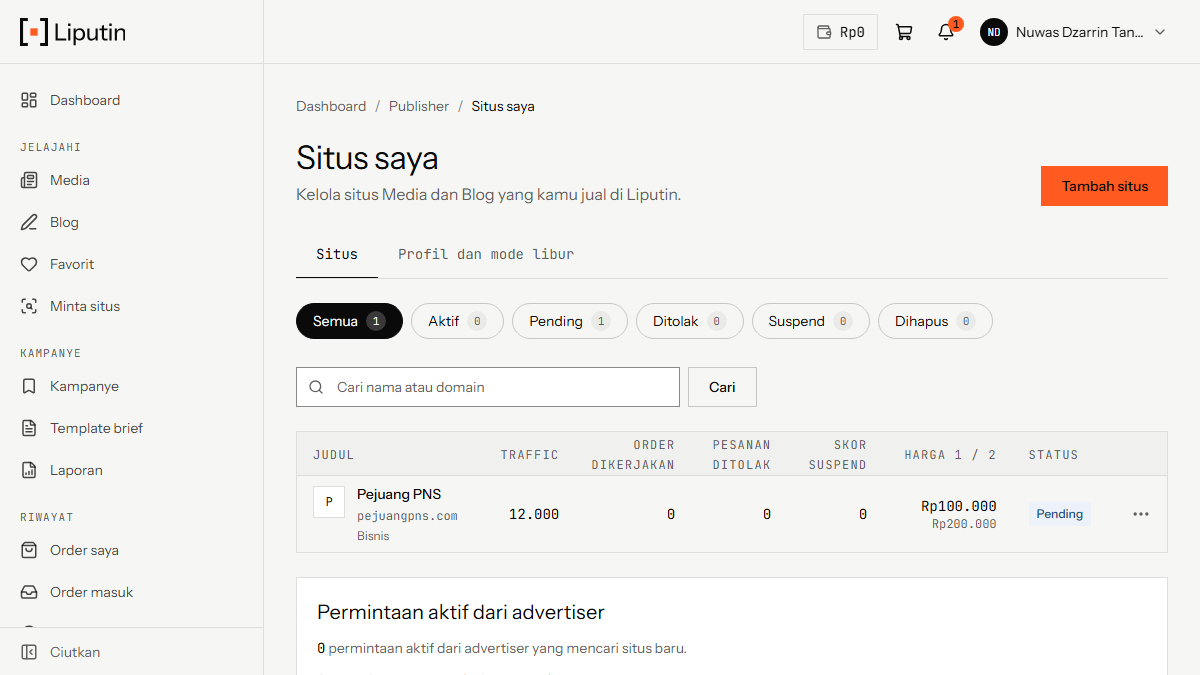Select the Suspend filter chip
Image resolution: width=1200 pixels, height=675 pixels.
(x=811, y=321)
